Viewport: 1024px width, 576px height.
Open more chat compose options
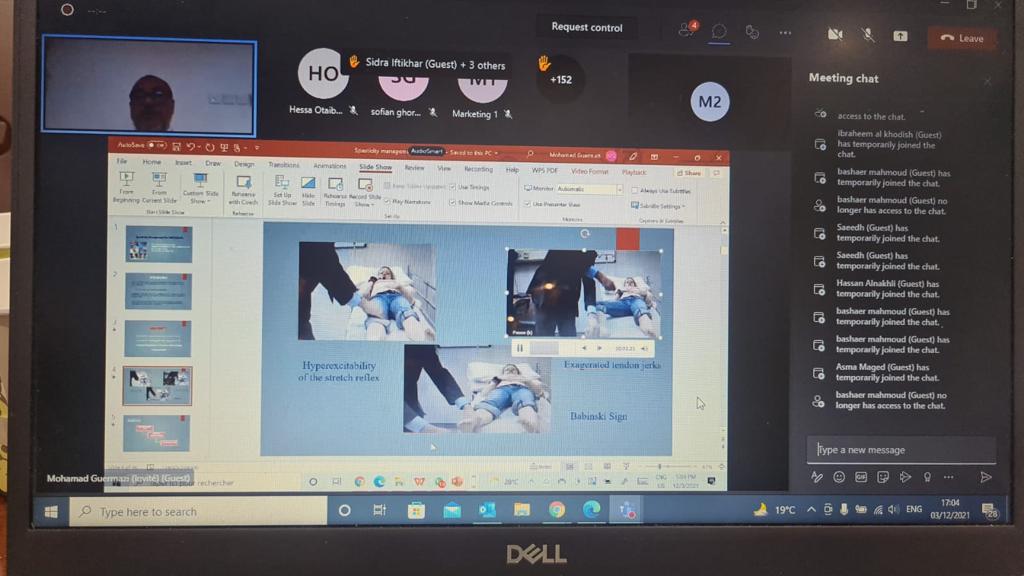[949, 477]
